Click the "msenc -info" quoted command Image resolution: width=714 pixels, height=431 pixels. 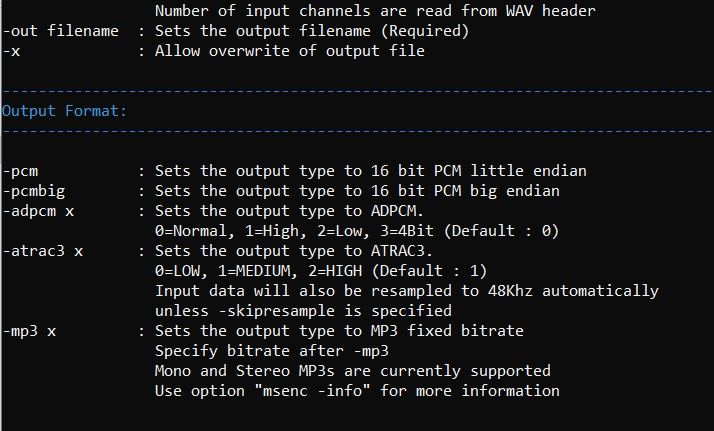tap(312, 391)
